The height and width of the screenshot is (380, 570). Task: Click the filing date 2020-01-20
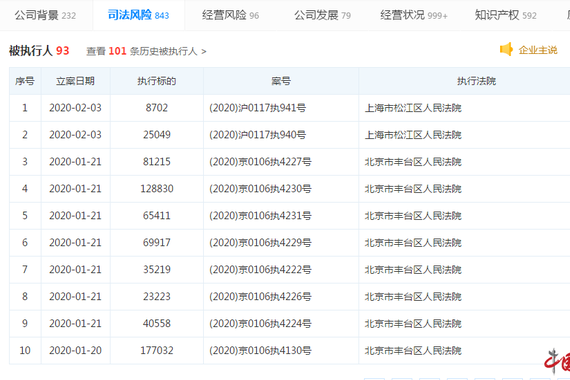[75, 351]
